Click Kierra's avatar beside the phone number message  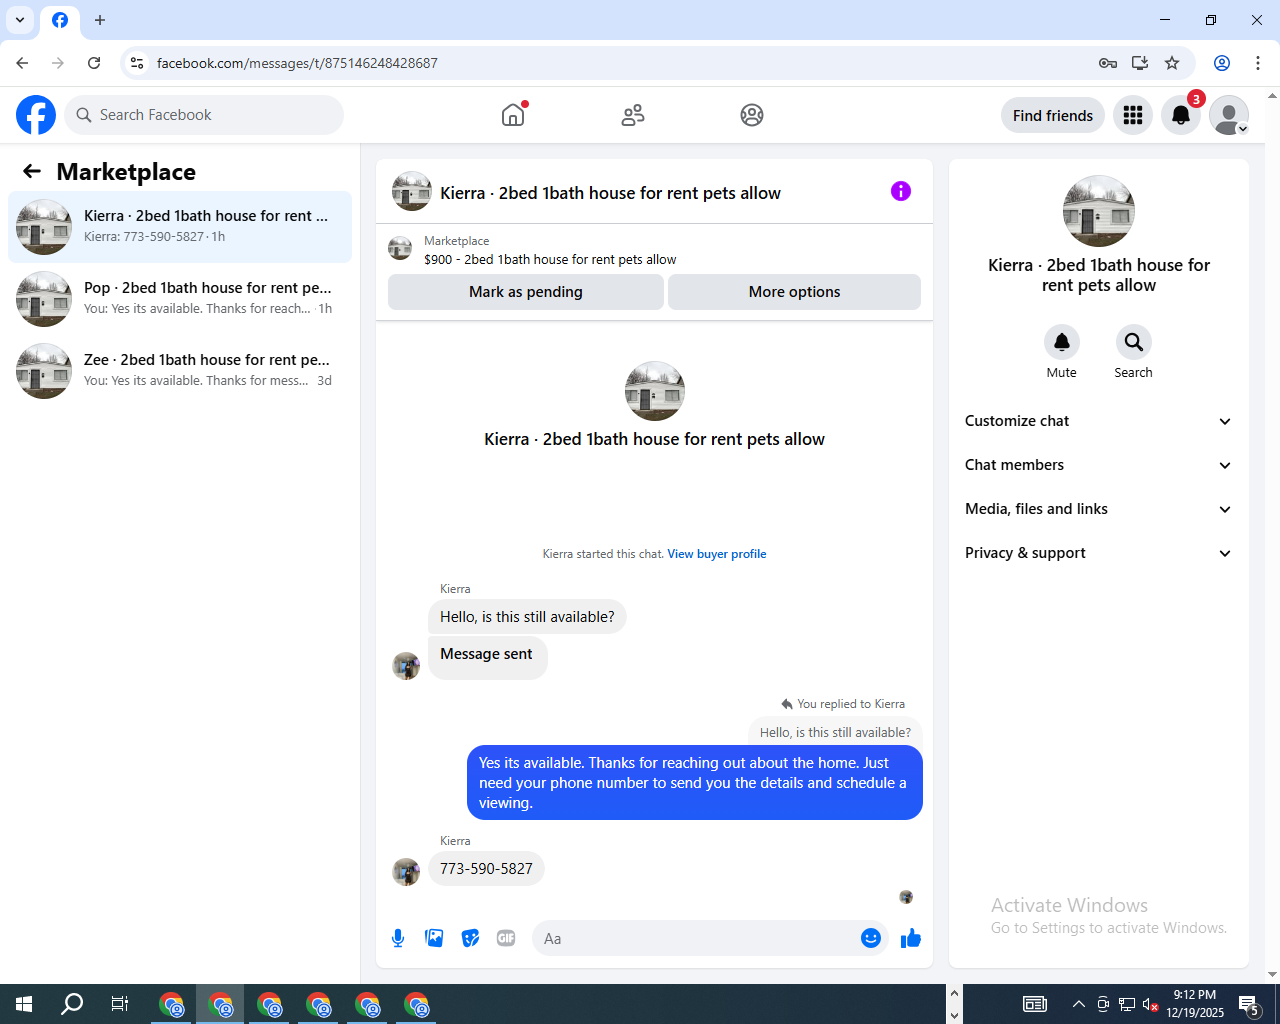tap(406, 872)
